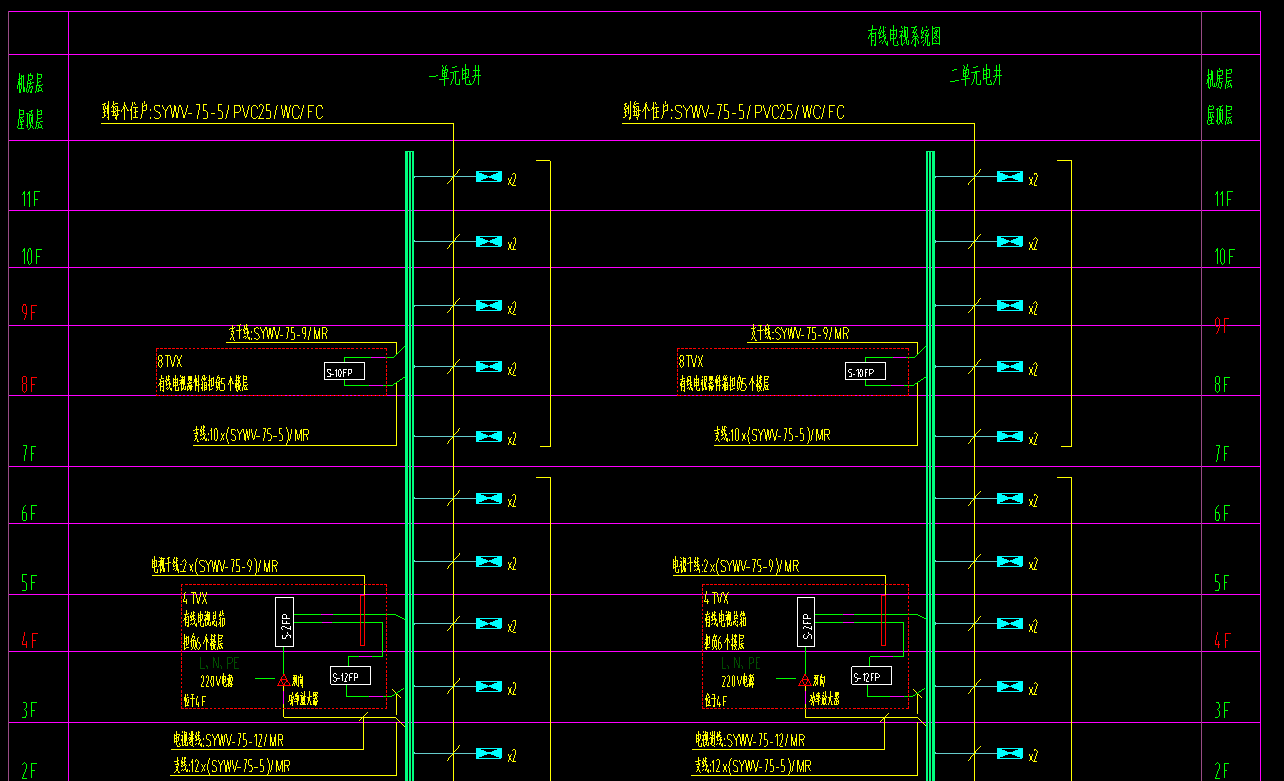This screenshot has height=781, width=1284.
Task: Click the 6F label in right floor column
Action: point(1222,513)
